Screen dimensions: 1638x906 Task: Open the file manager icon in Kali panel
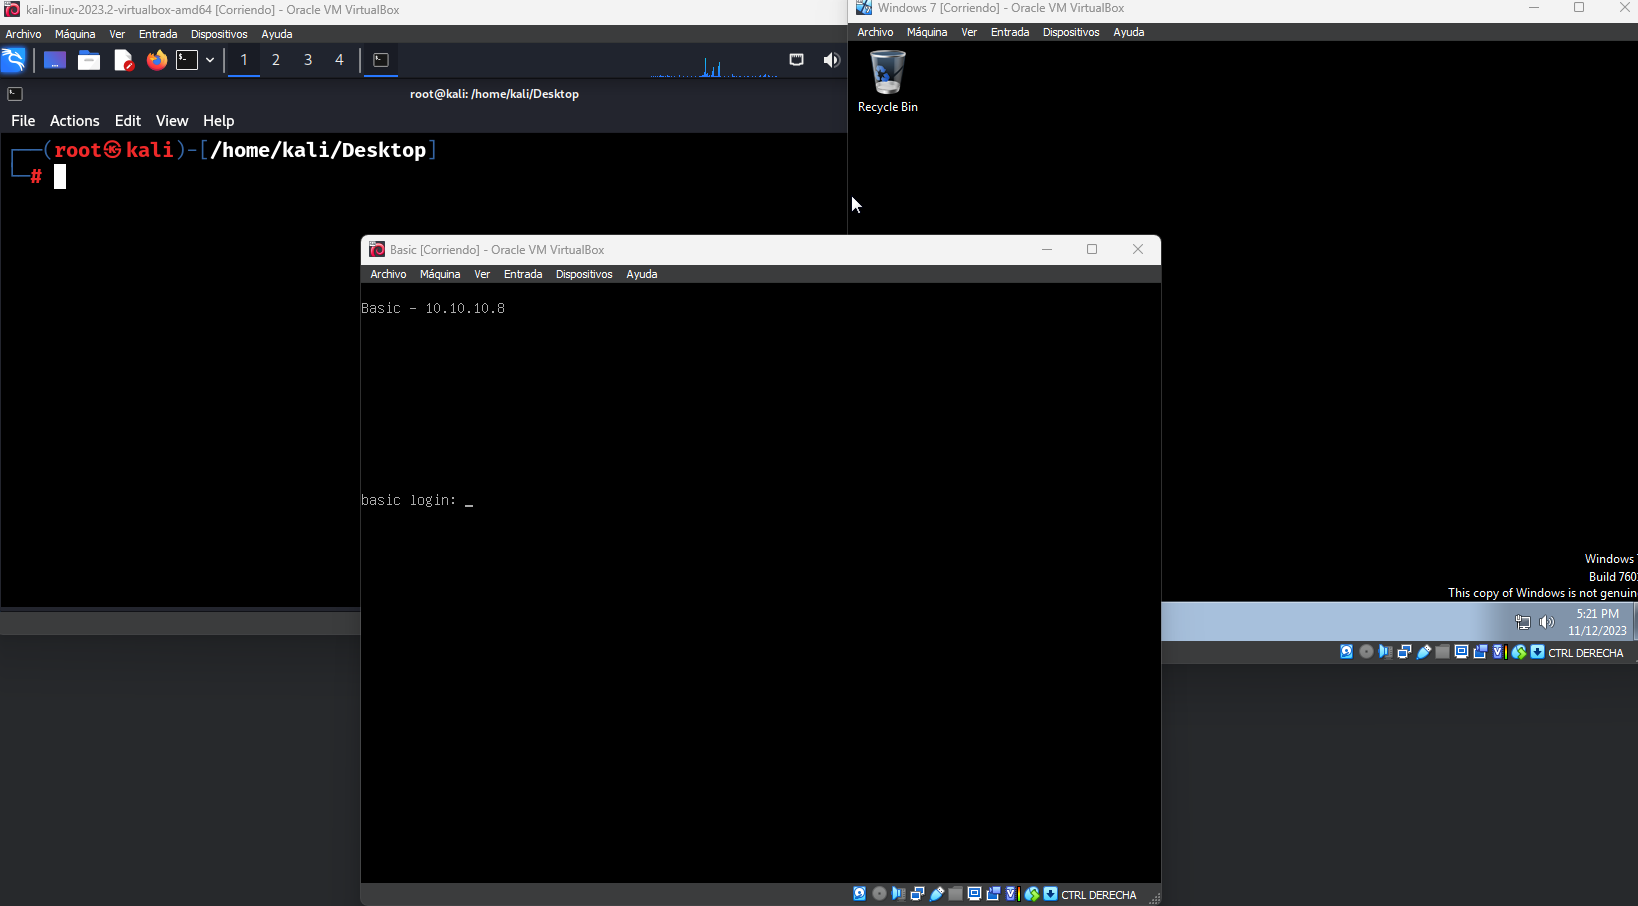click(89, 60)
